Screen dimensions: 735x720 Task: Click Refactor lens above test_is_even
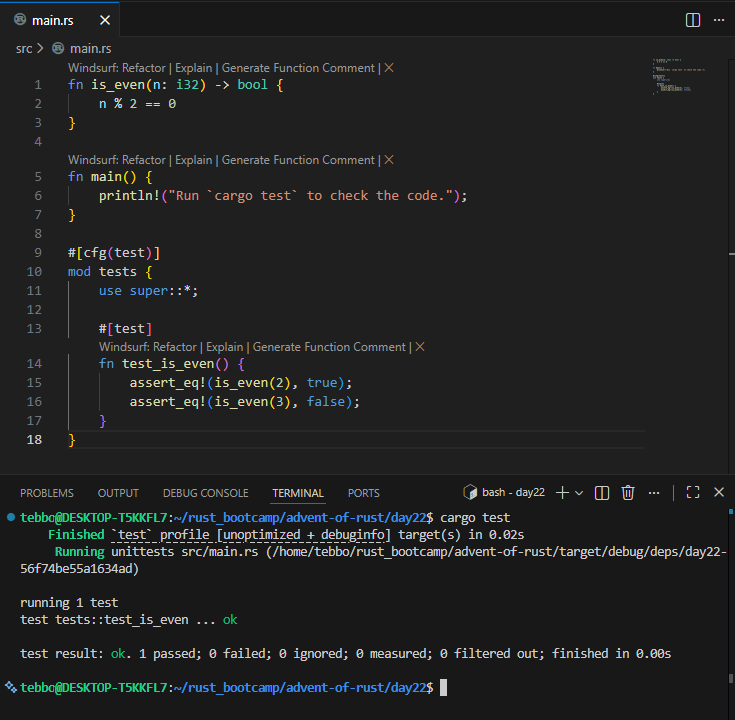click(174, 347)
